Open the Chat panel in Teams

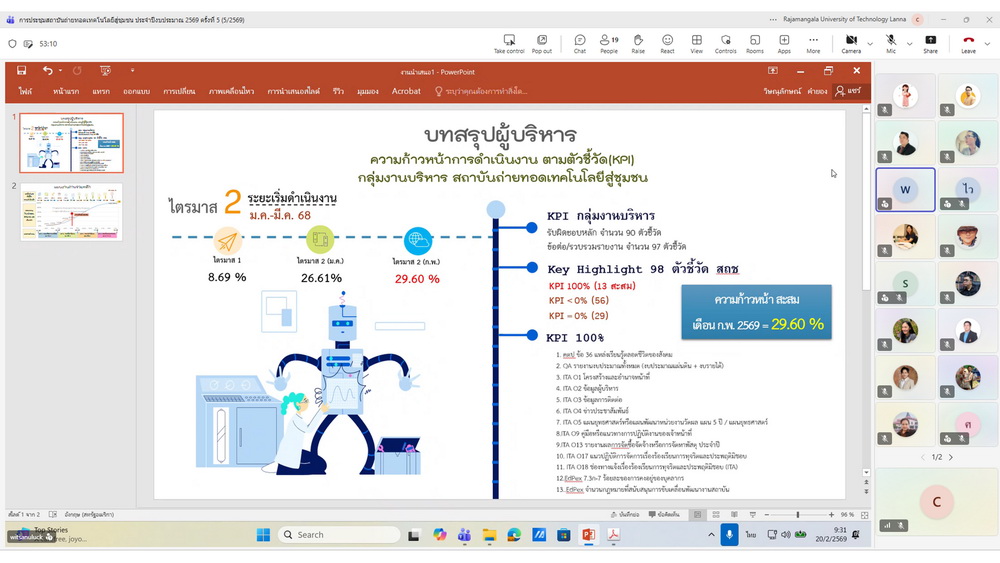(x=580, y=44)
